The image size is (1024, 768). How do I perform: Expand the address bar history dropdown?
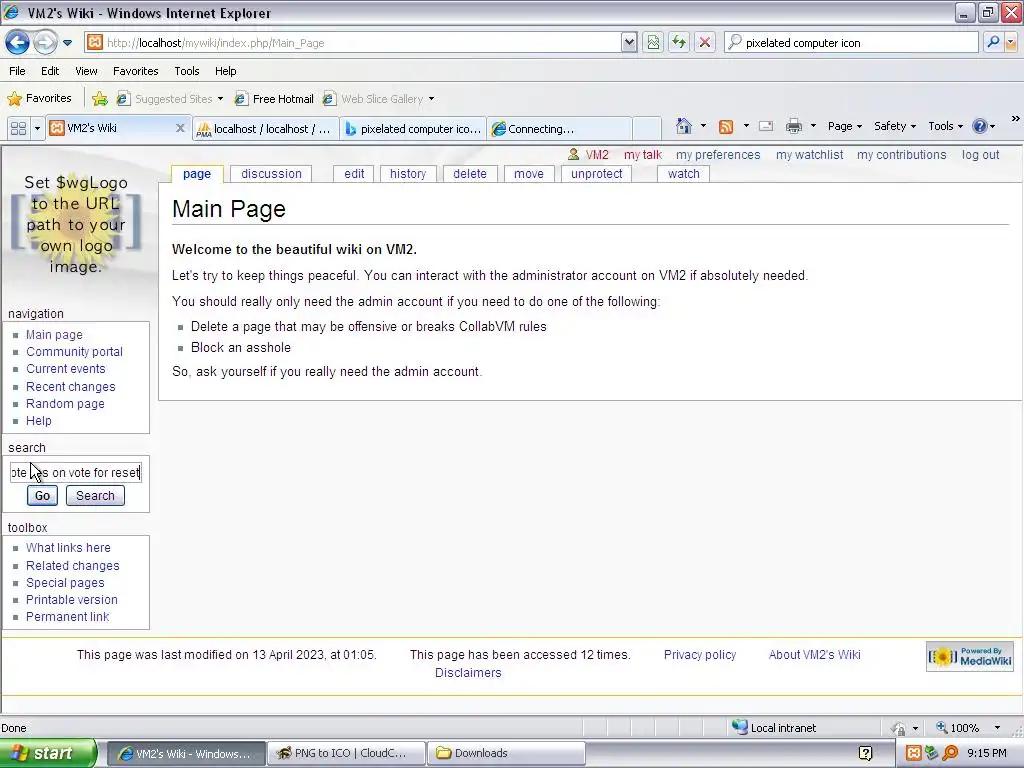click(629, 43)
